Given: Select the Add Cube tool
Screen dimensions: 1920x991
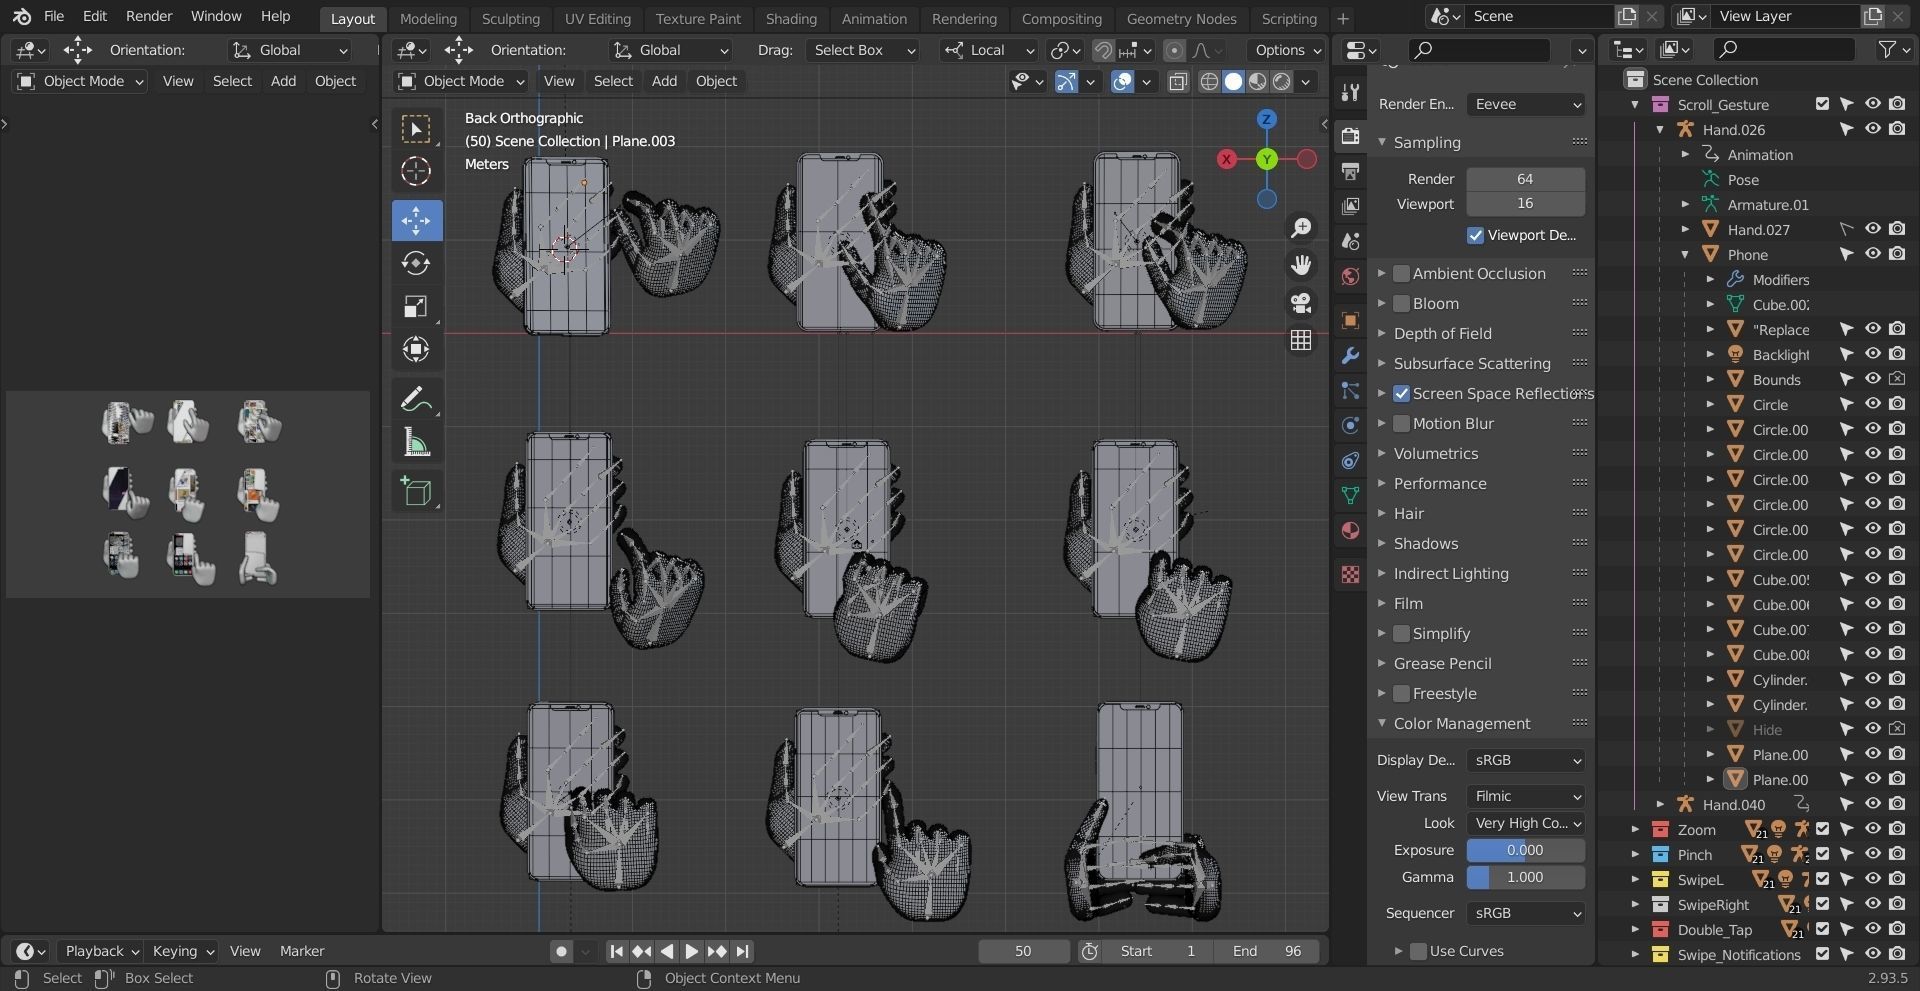Looking at the screenshot, I should pyautogui.click(x=416, y=492).
